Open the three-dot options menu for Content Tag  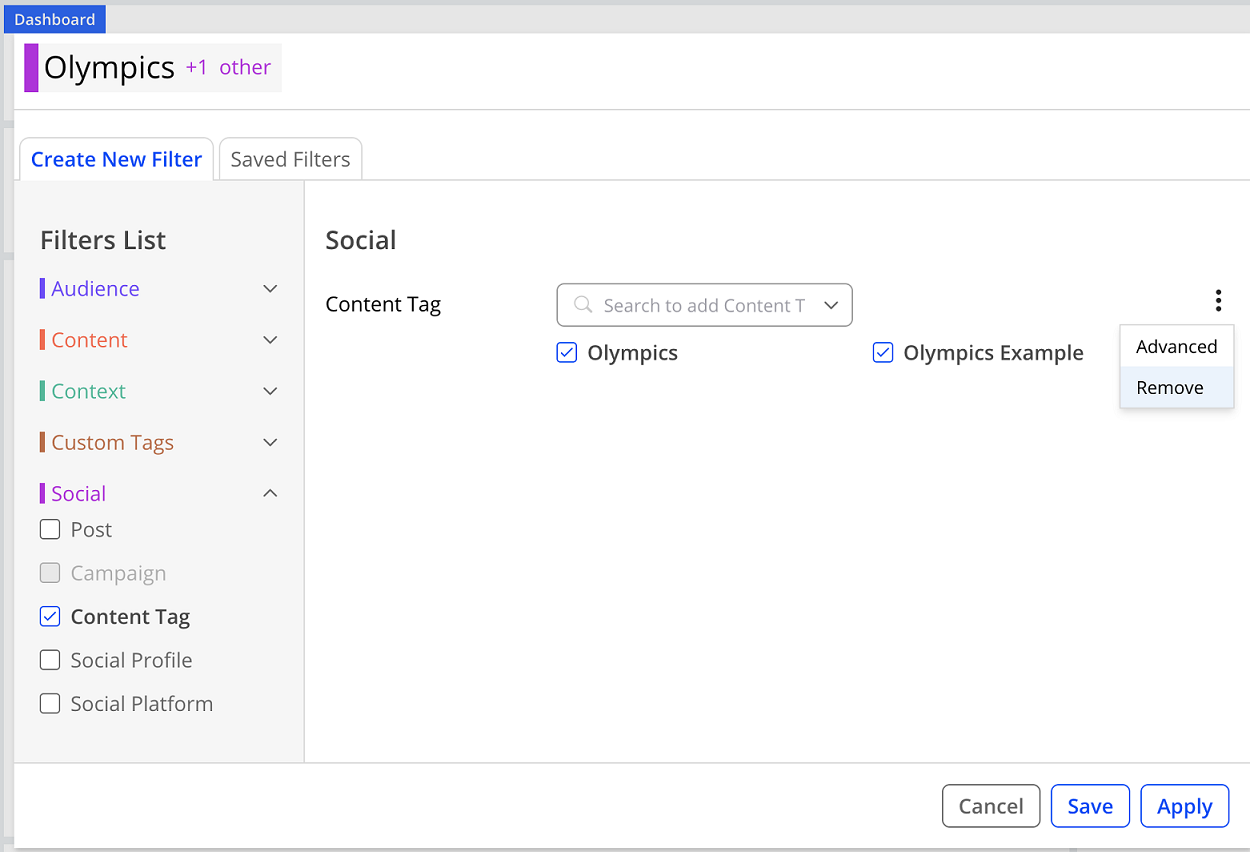pyautogui.click(x=1218, y=300)
